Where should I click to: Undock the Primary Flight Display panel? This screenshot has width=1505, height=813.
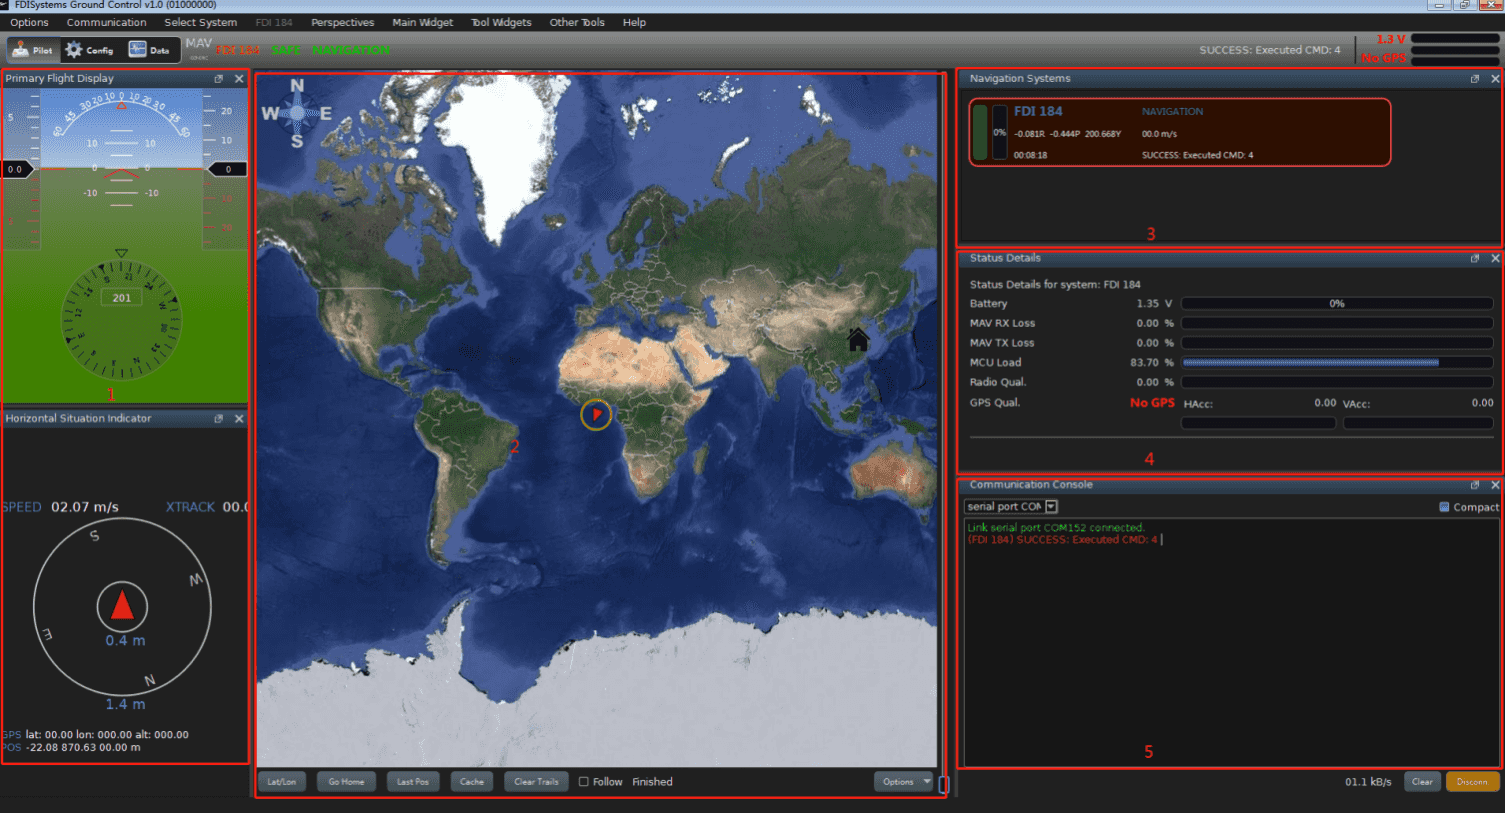[219, 79]
